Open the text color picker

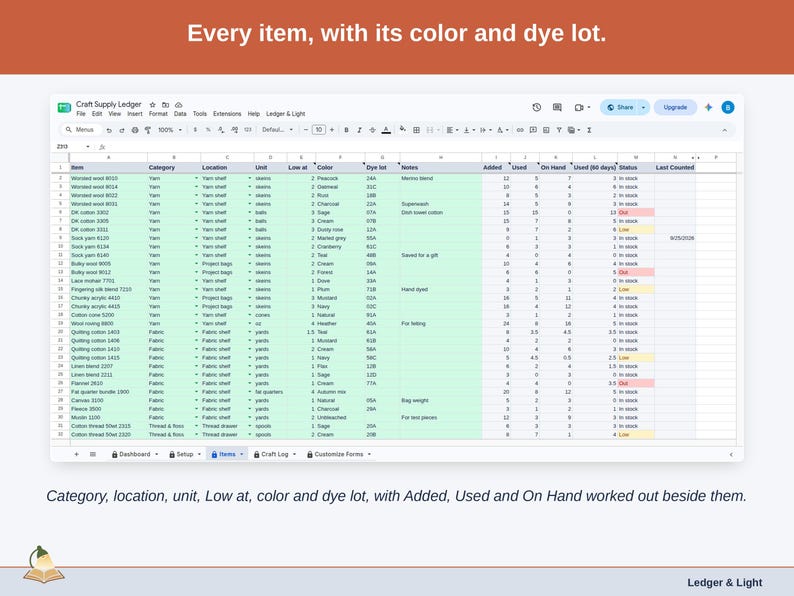tap(386, 130)
